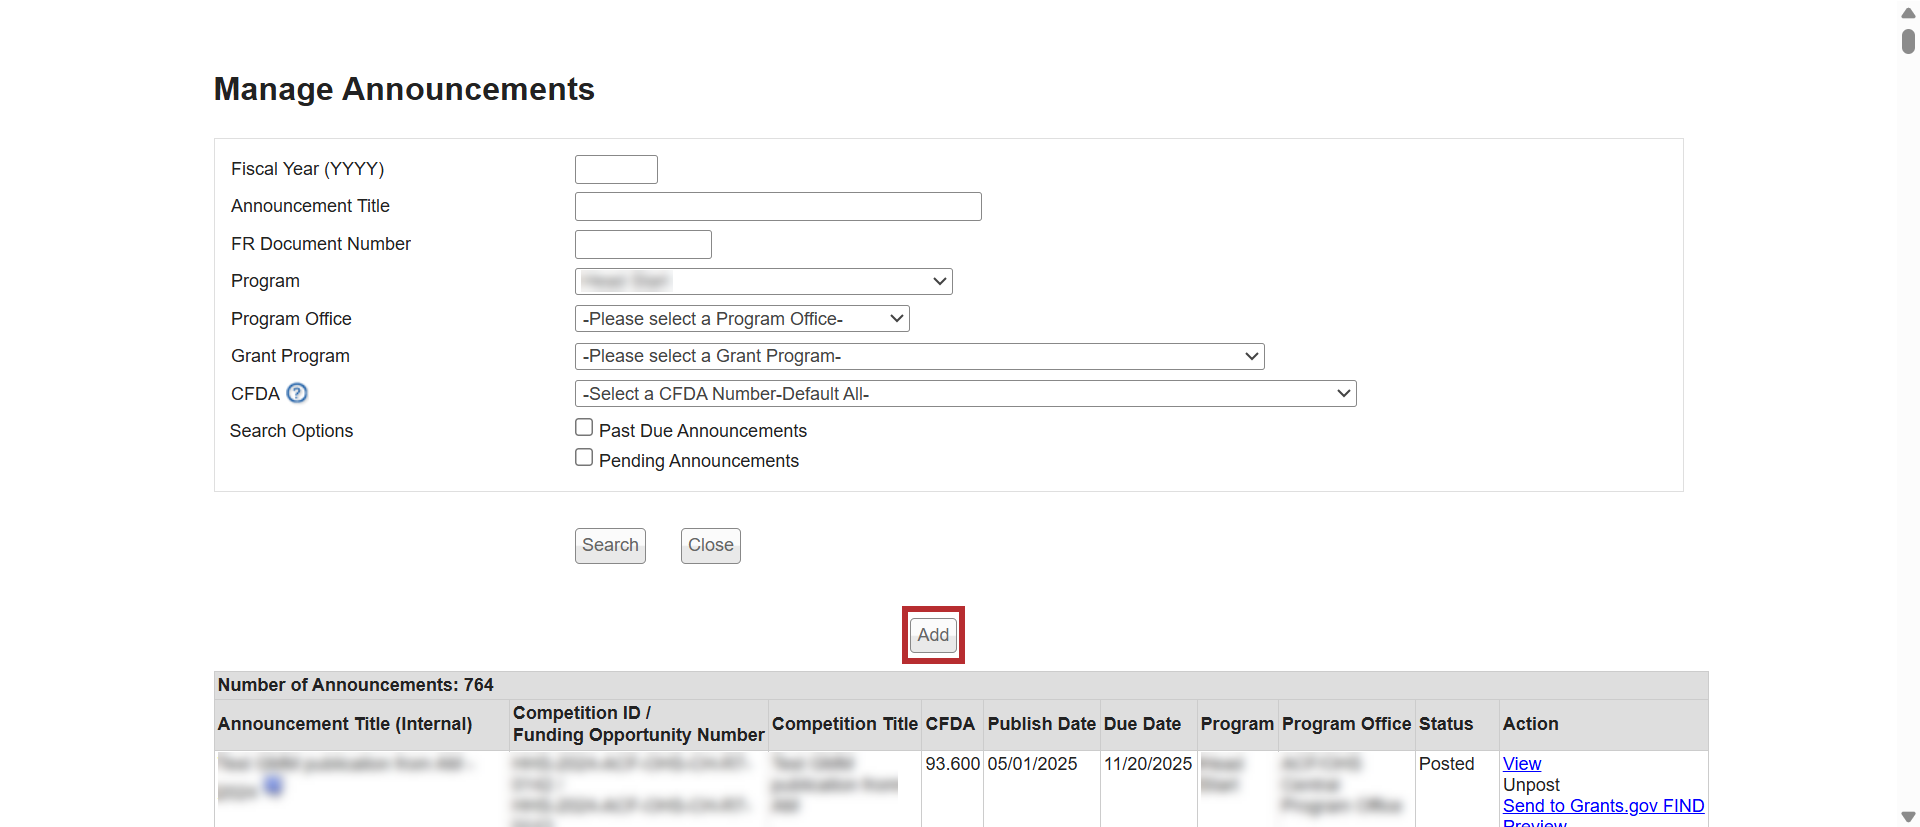
Task: Click into the Announcement Title field
Action: (x=778, y=207)
